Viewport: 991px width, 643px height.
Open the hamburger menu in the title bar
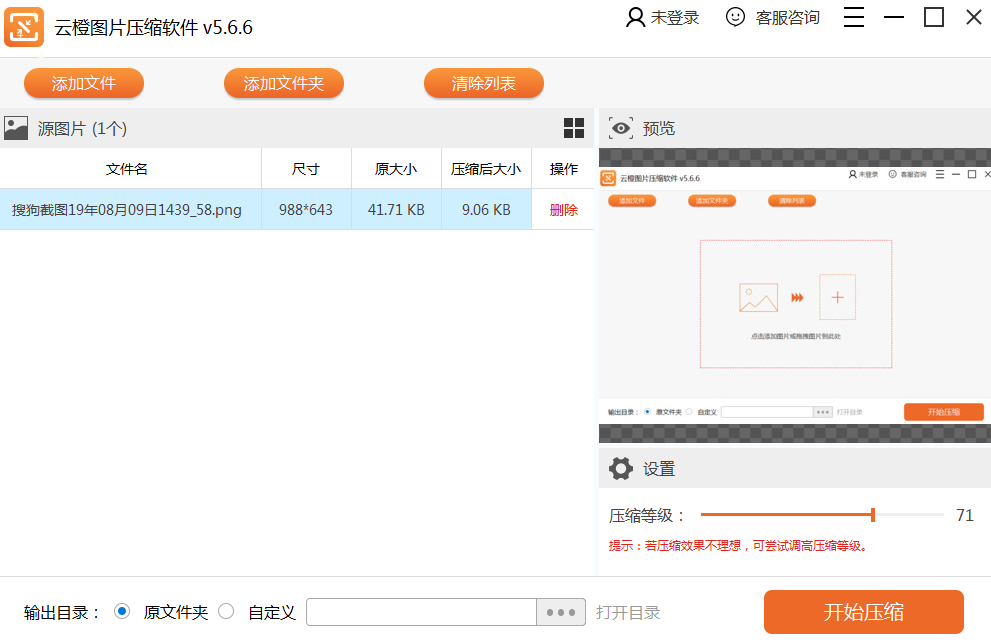point(854,17)
